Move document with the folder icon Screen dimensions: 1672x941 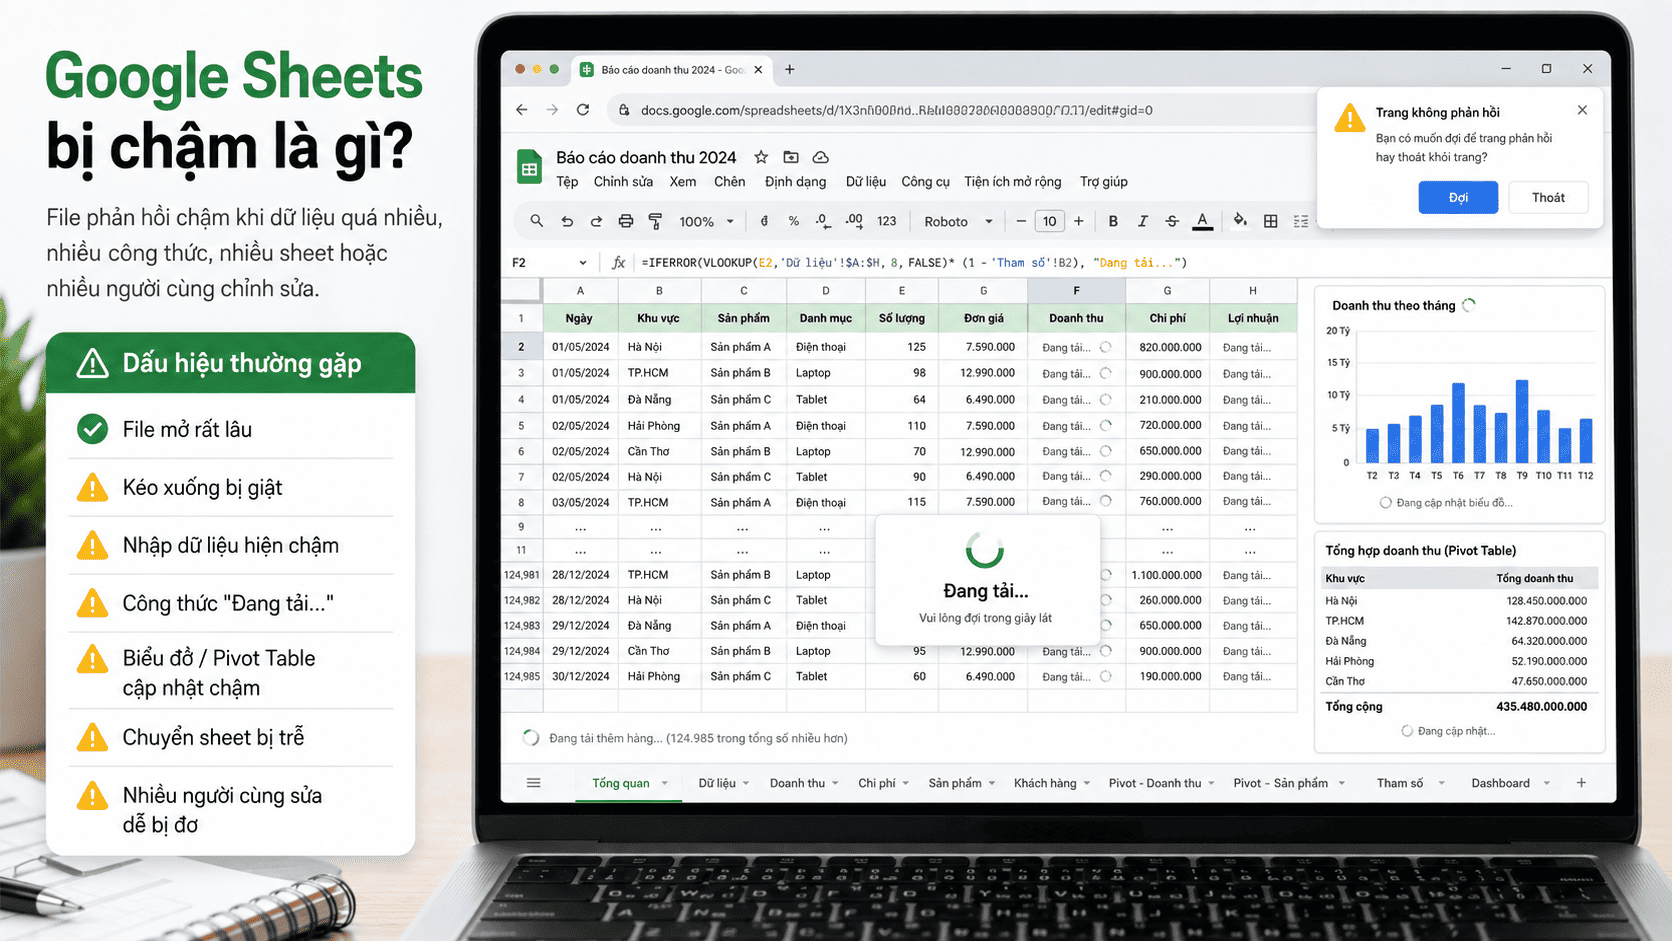point(791,157)
